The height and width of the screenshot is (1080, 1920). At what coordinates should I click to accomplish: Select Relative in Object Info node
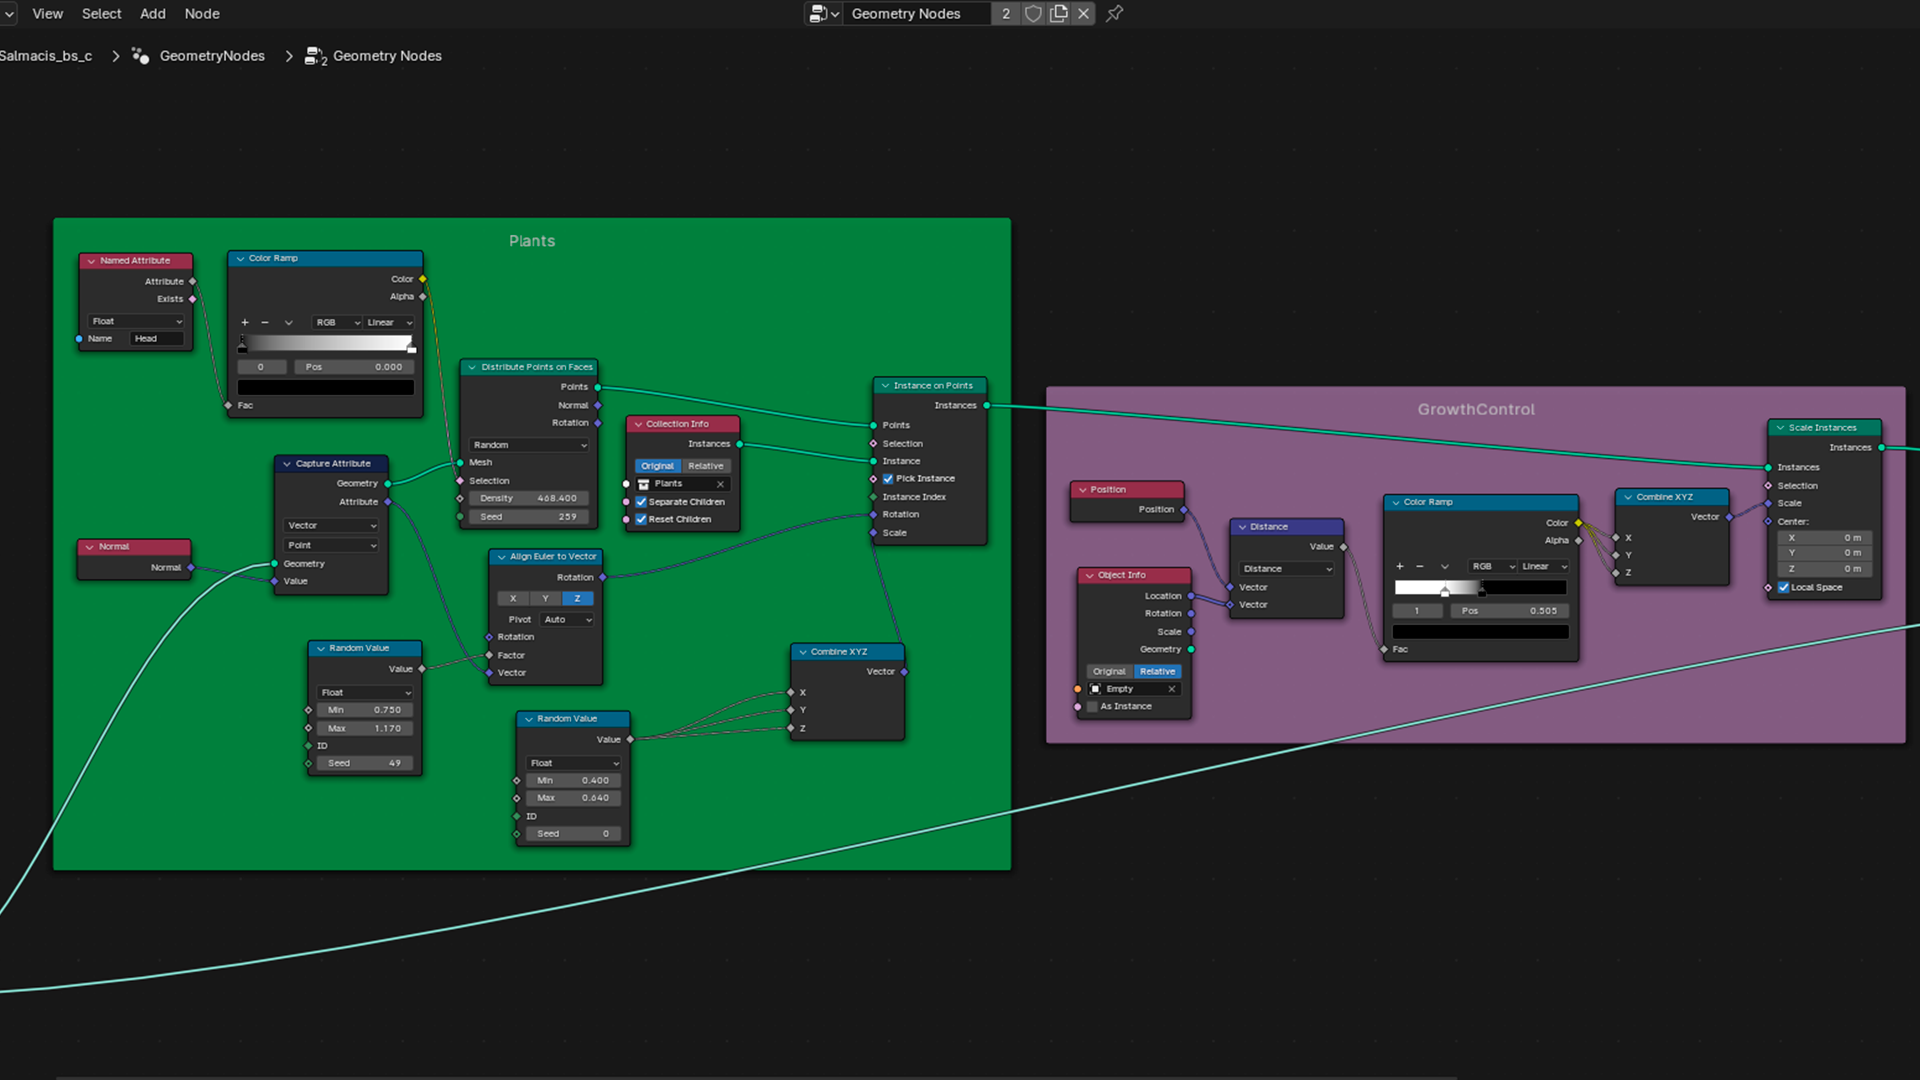click(1157, 672)
